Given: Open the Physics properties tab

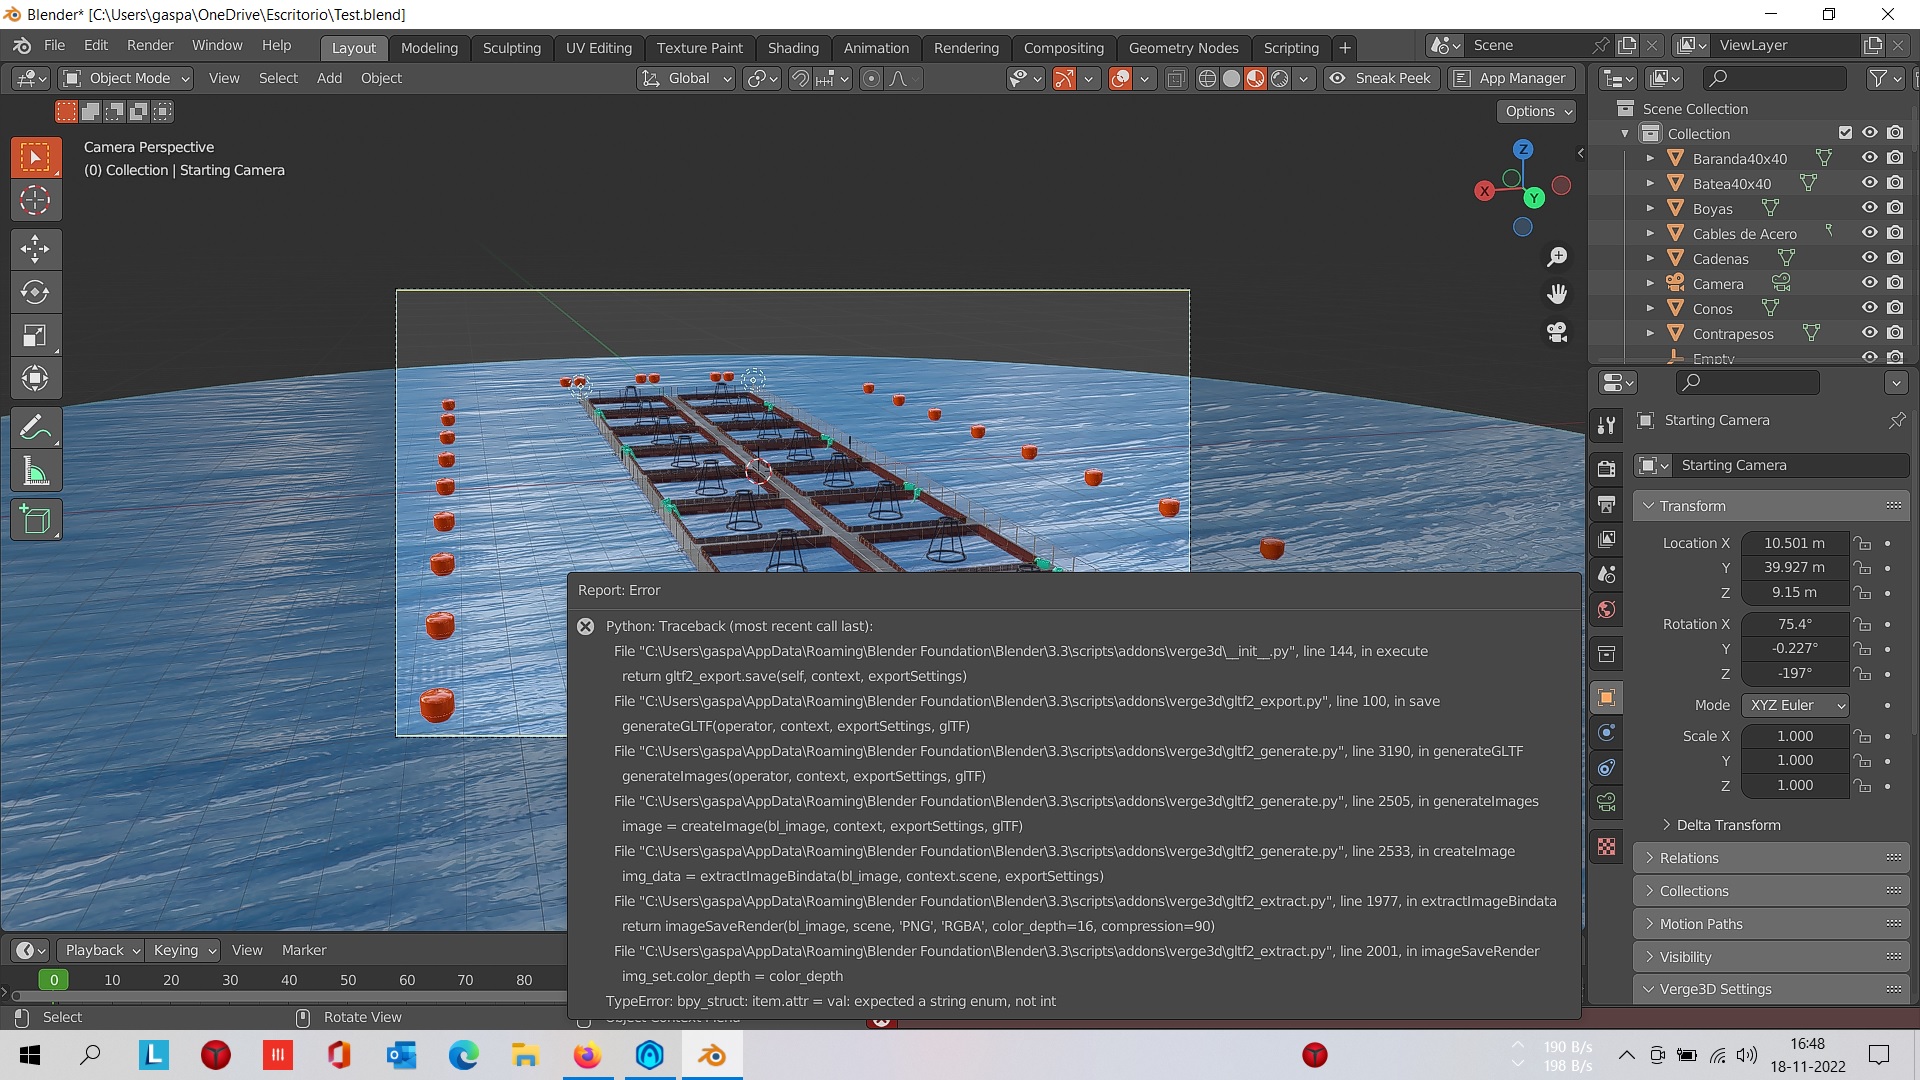Looking at the screenshot, I should tap(1606, 733).
